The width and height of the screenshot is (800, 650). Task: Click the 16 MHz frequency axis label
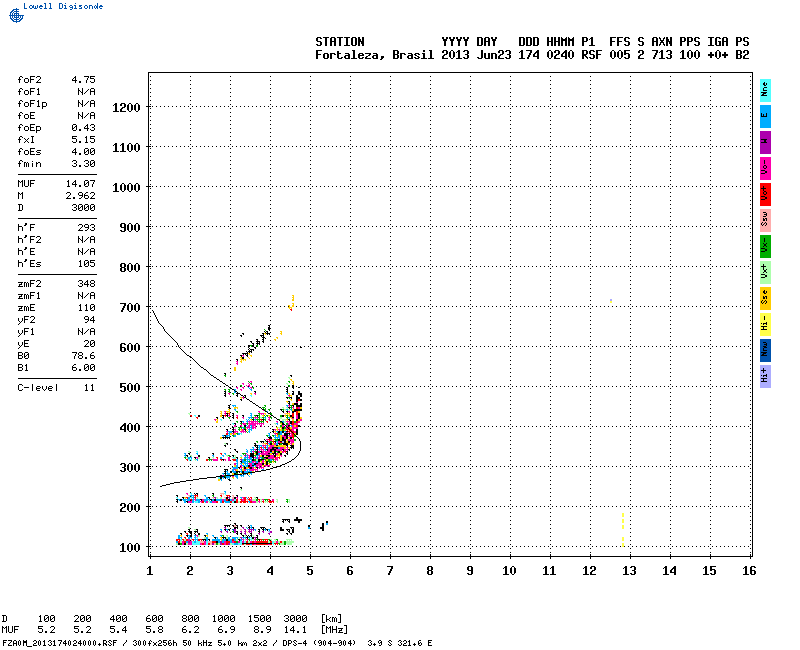[749, 571]
